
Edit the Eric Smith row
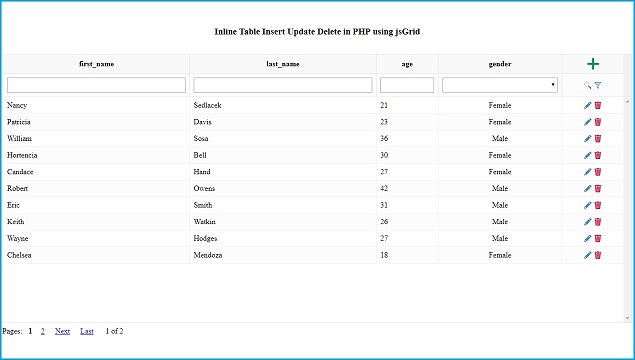587,205
